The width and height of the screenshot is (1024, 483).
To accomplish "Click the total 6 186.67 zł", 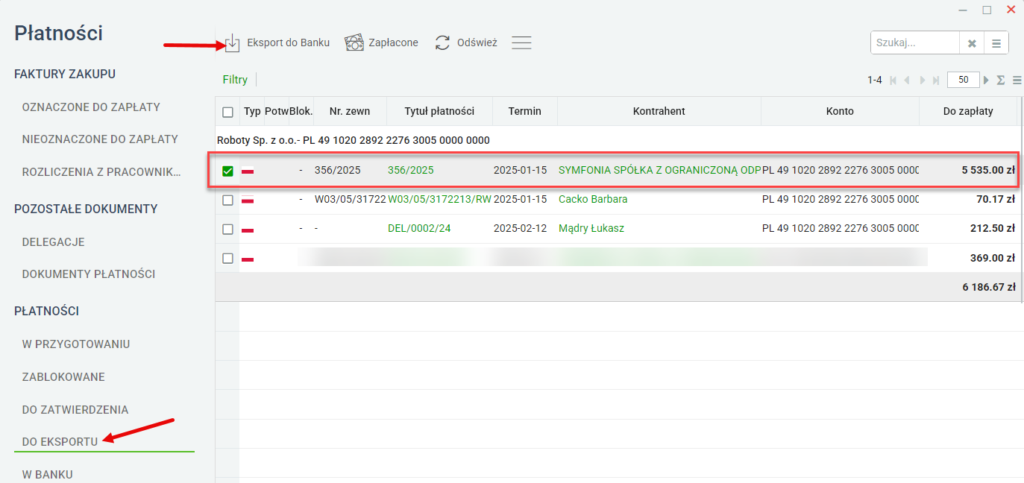I will pos(988,287).
